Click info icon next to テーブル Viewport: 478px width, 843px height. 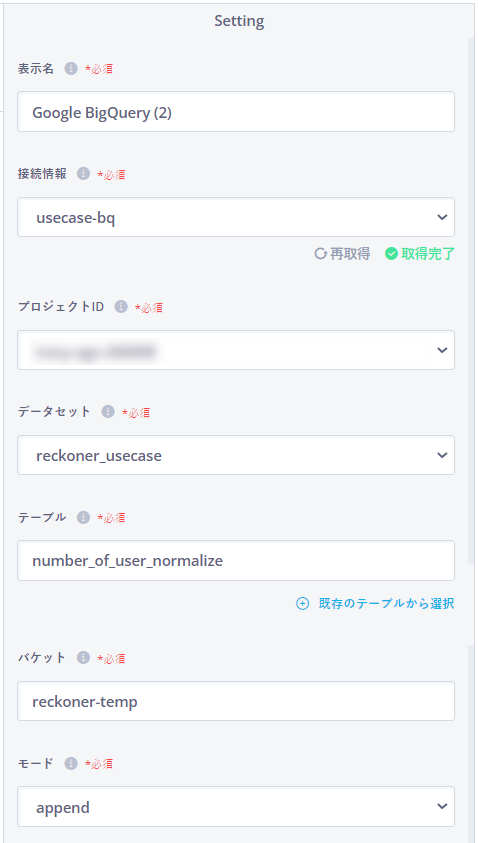(83, 517)
